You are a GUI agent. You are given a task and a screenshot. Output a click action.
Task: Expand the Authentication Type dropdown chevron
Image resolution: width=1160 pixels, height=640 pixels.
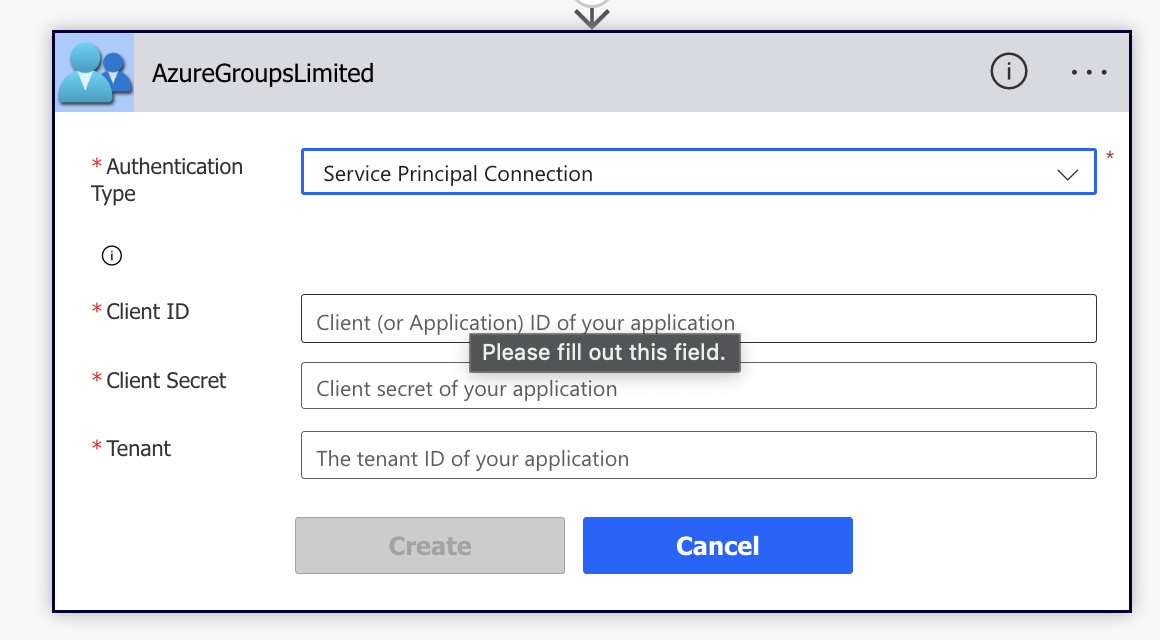(x=1067, y=174)
